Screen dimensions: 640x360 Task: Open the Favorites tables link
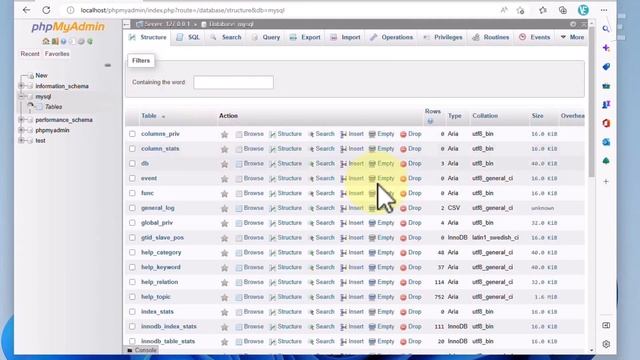pos(57,54)
